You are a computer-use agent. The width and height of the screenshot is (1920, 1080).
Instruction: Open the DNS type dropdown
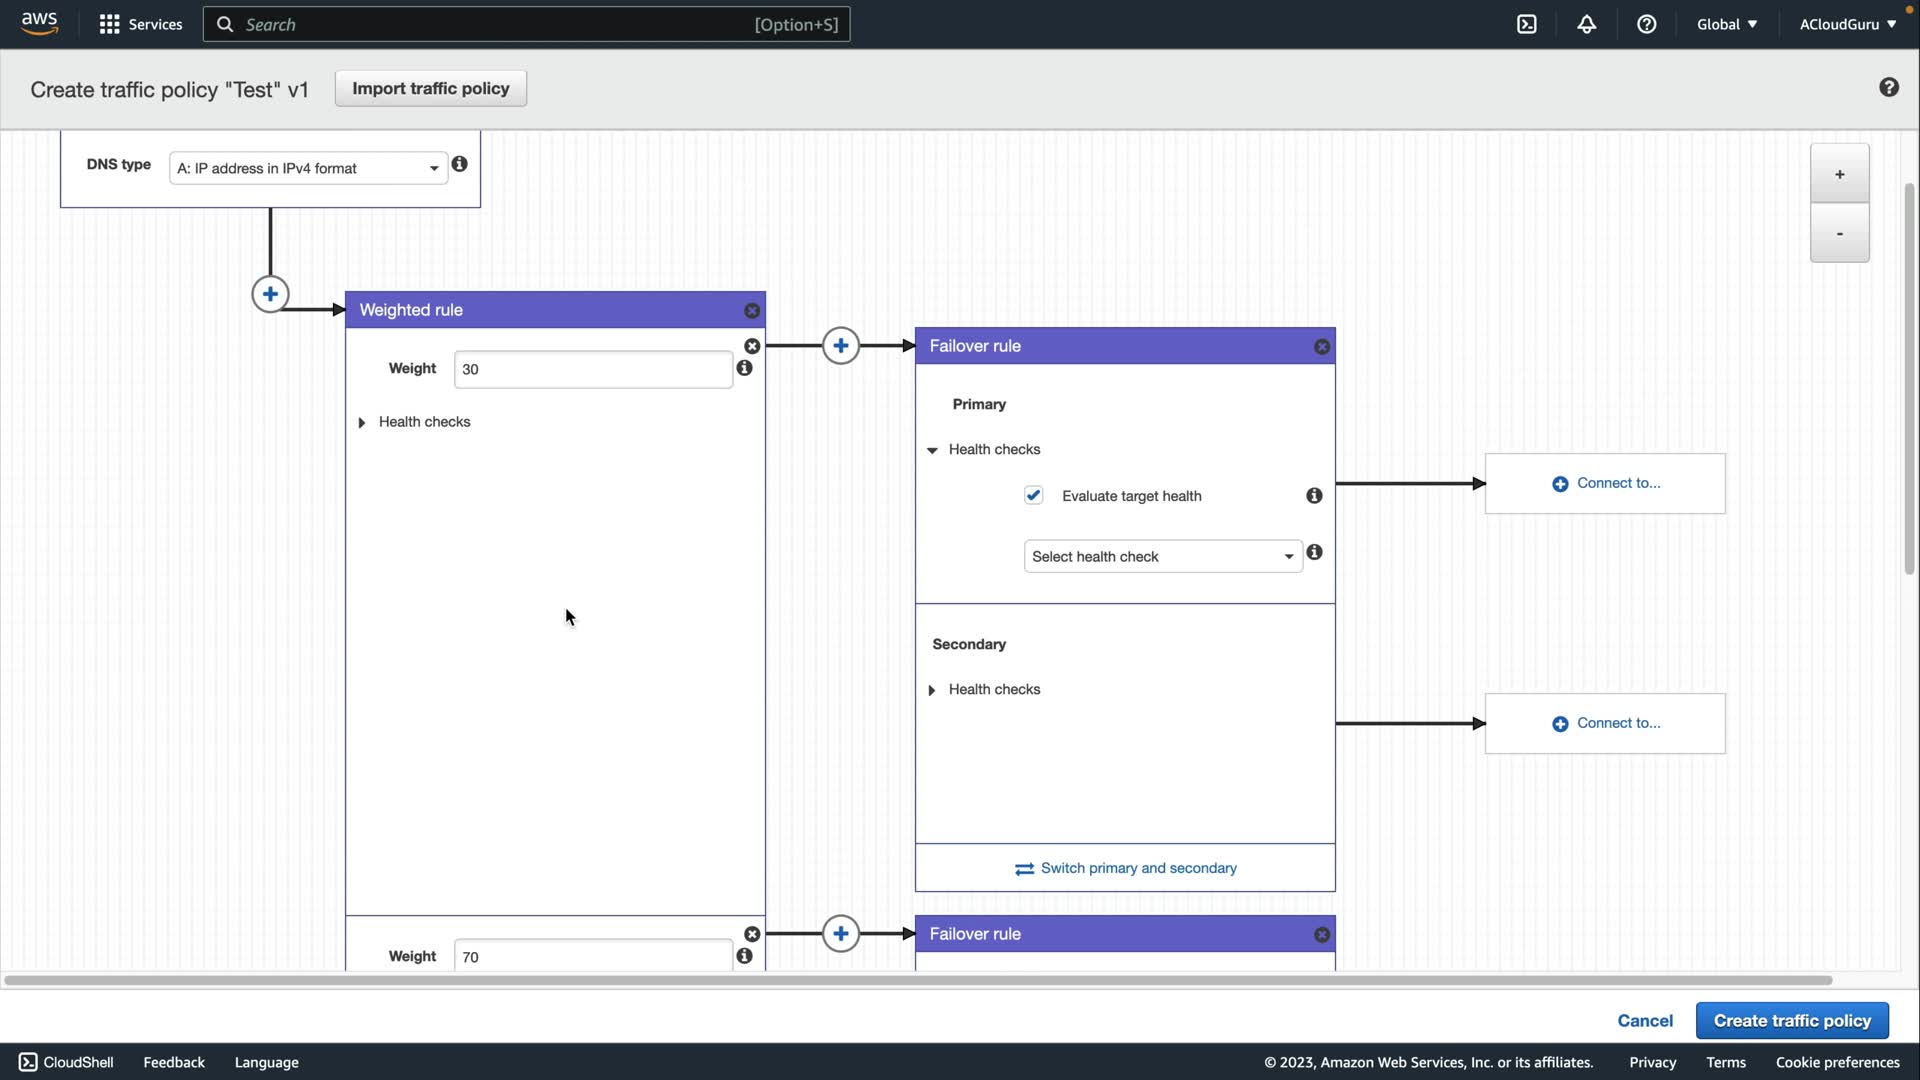pyautogui.click(x=307, y=168)
